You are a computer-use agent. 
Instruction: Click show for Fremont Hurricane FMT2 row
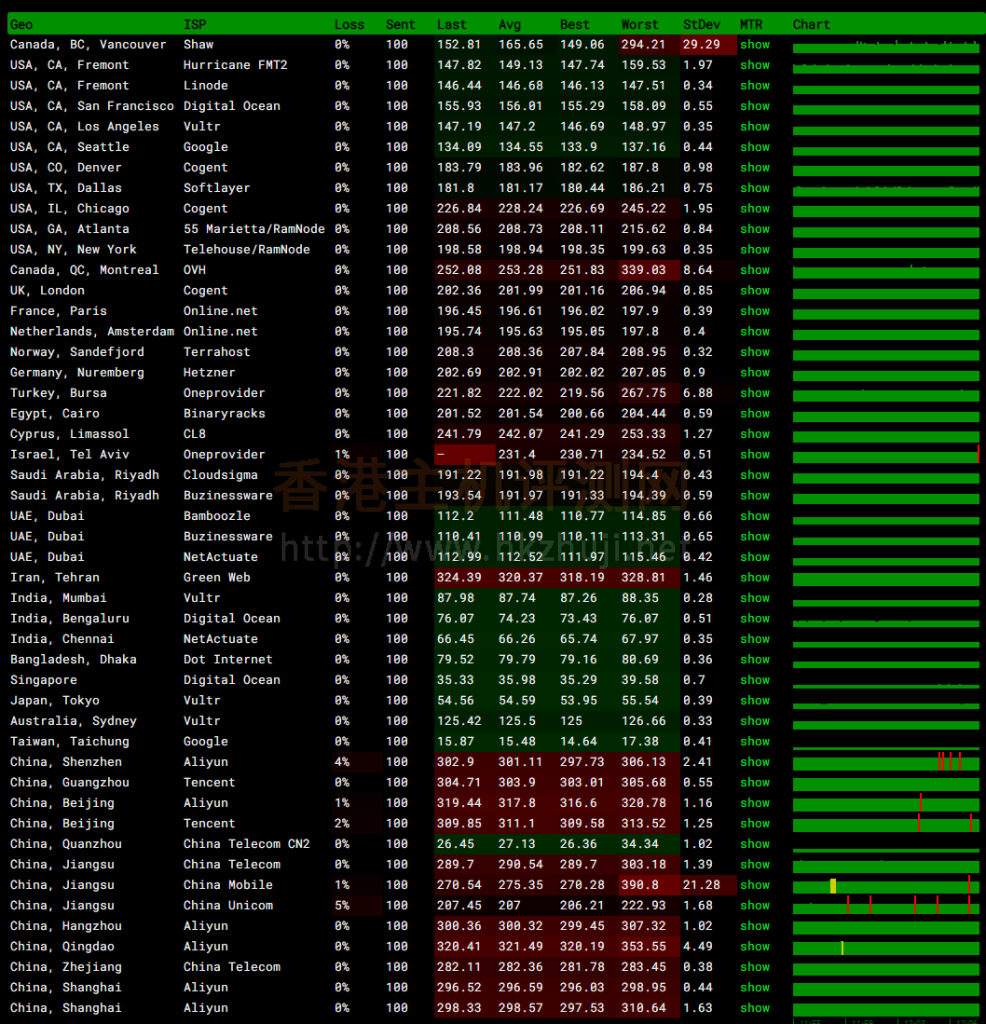(x=755, y=65)
